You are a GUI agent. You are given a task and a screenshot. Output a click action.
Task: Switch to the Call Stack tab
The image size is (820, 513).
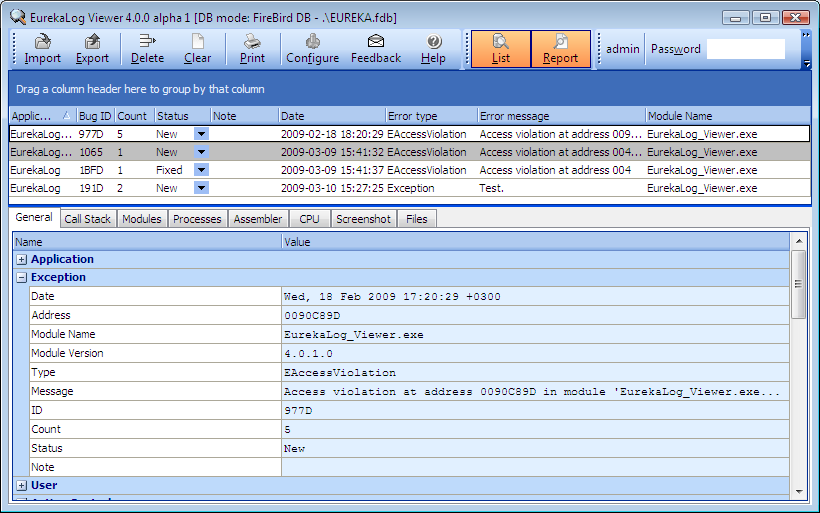(x=87, y=219)
